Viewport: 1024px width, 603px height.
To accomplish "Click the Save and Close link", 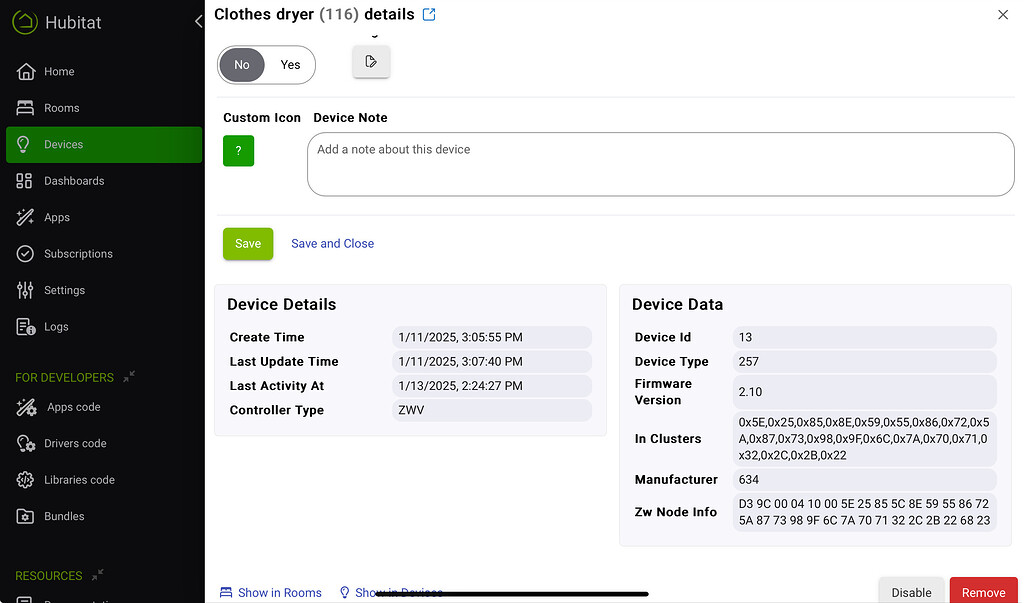I will [x=332, y=244].
